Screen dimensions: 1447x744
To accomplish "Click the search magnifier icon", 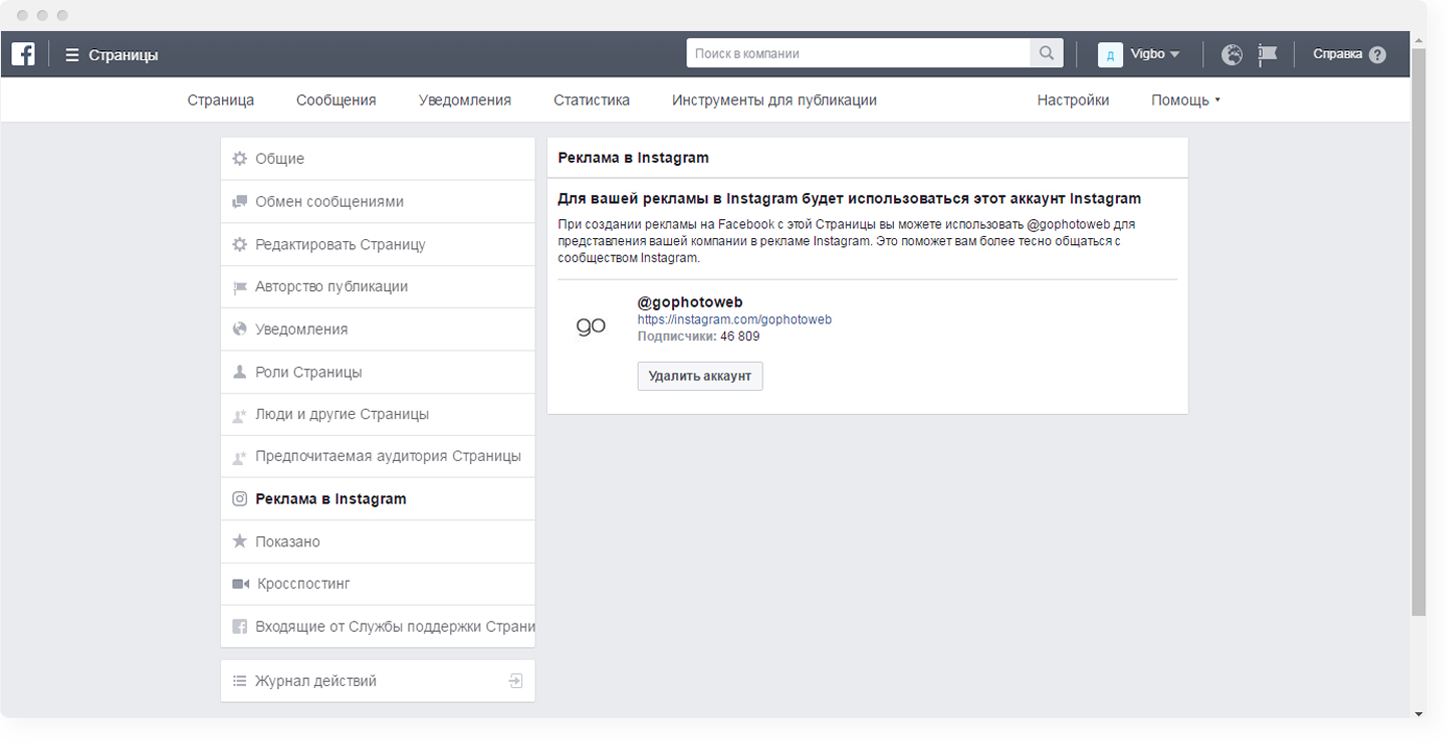I will click(1046, 54).
